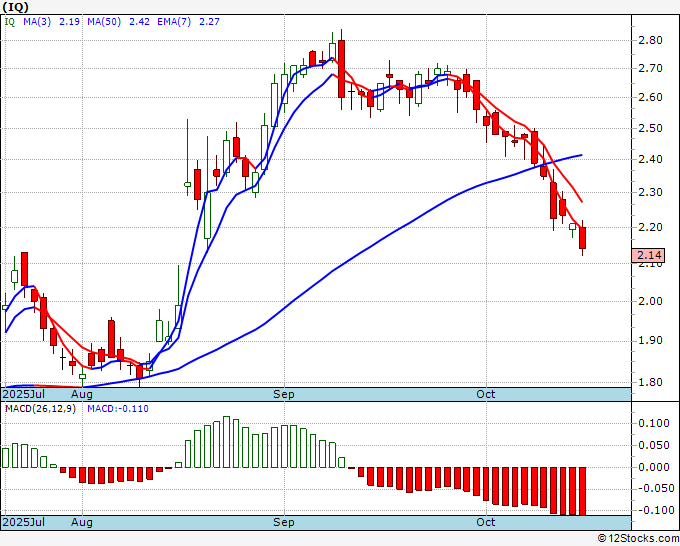Click Aug on MACD time axis
The width and height of the screenshot is (680, 546).
coord(82,522)
